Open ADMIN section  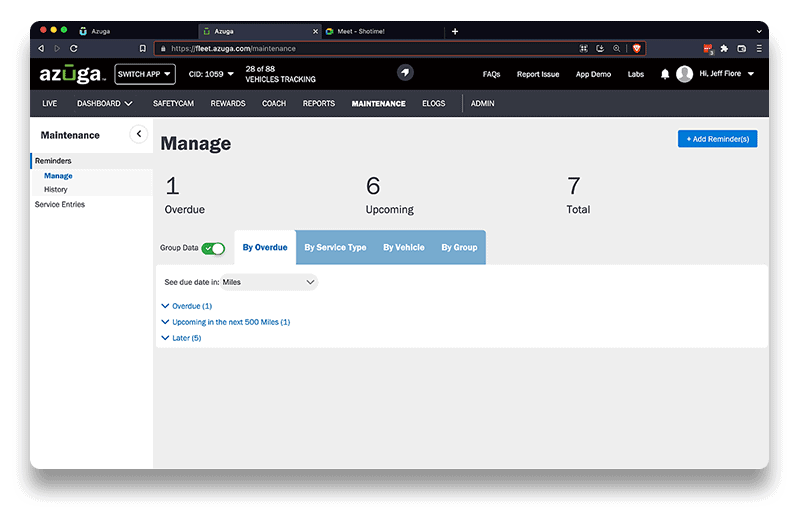click(483, 104)
